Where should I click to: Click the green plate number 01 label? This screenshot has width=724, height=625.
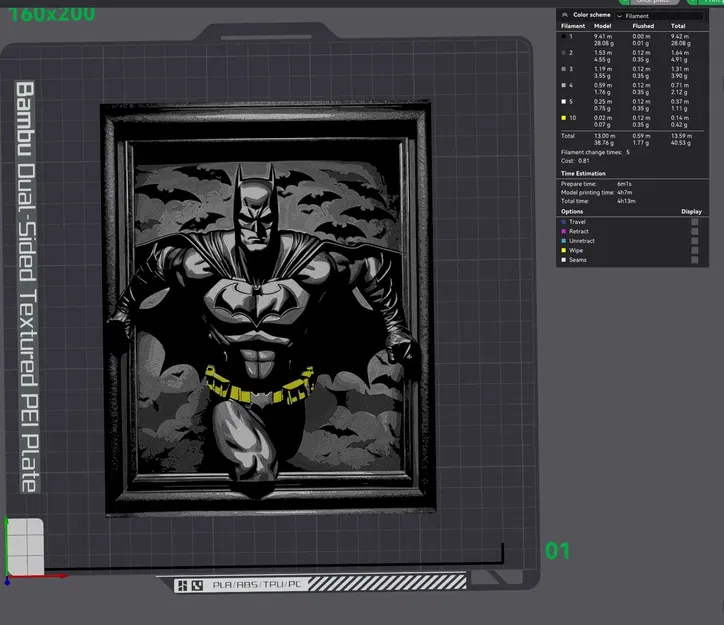point(557,550)
